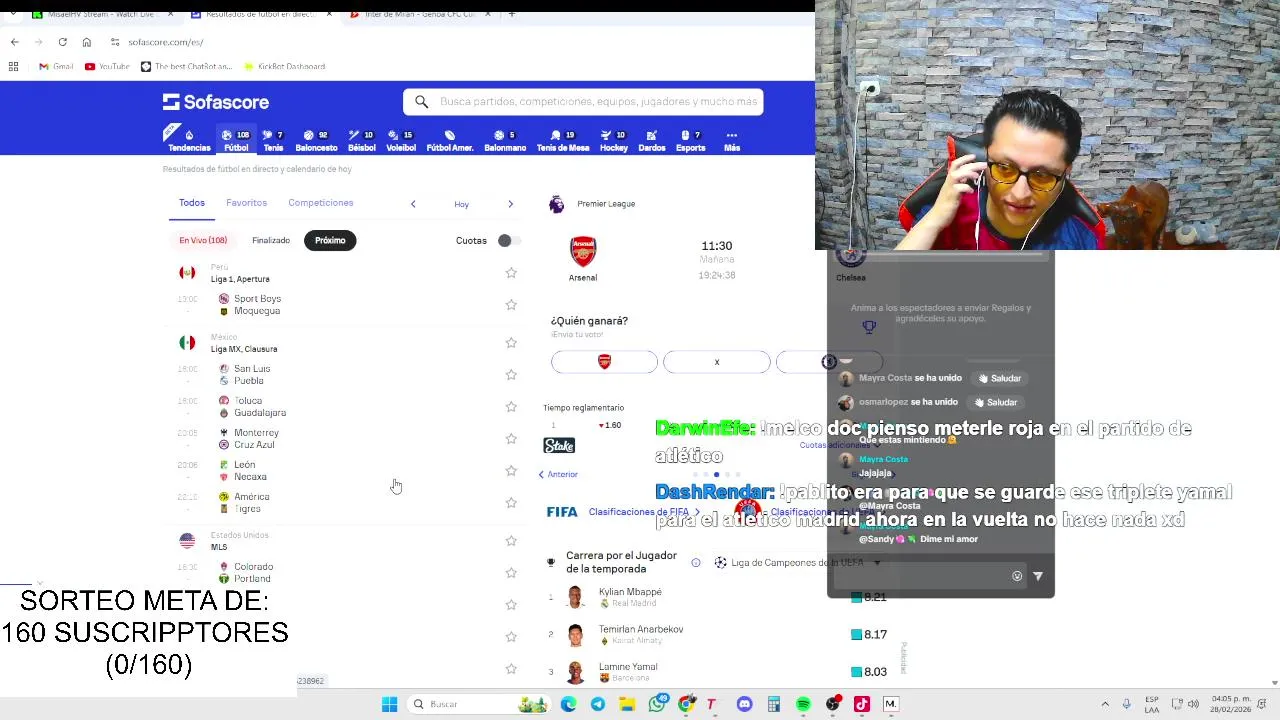Select the Dardos sport icon
1280x720 pixels.
[652, 140]
